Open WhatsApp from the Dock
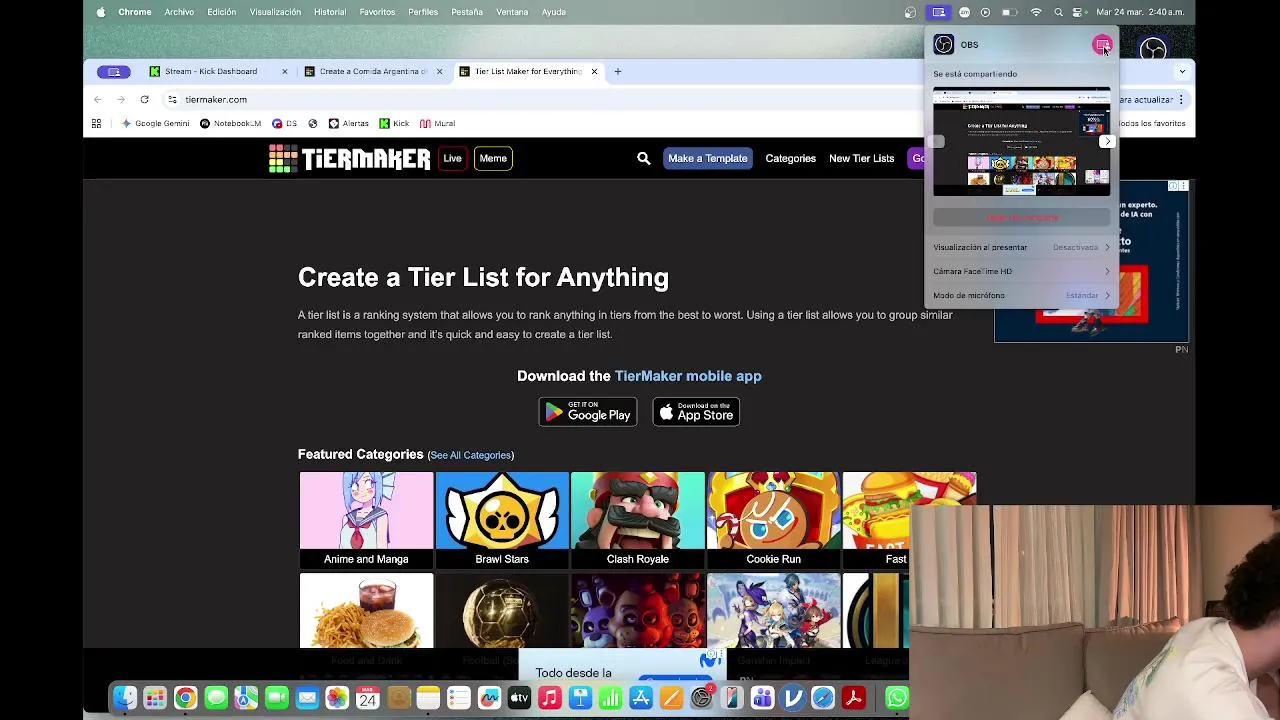The image size is (1280, 720). [x=897, y=698]
